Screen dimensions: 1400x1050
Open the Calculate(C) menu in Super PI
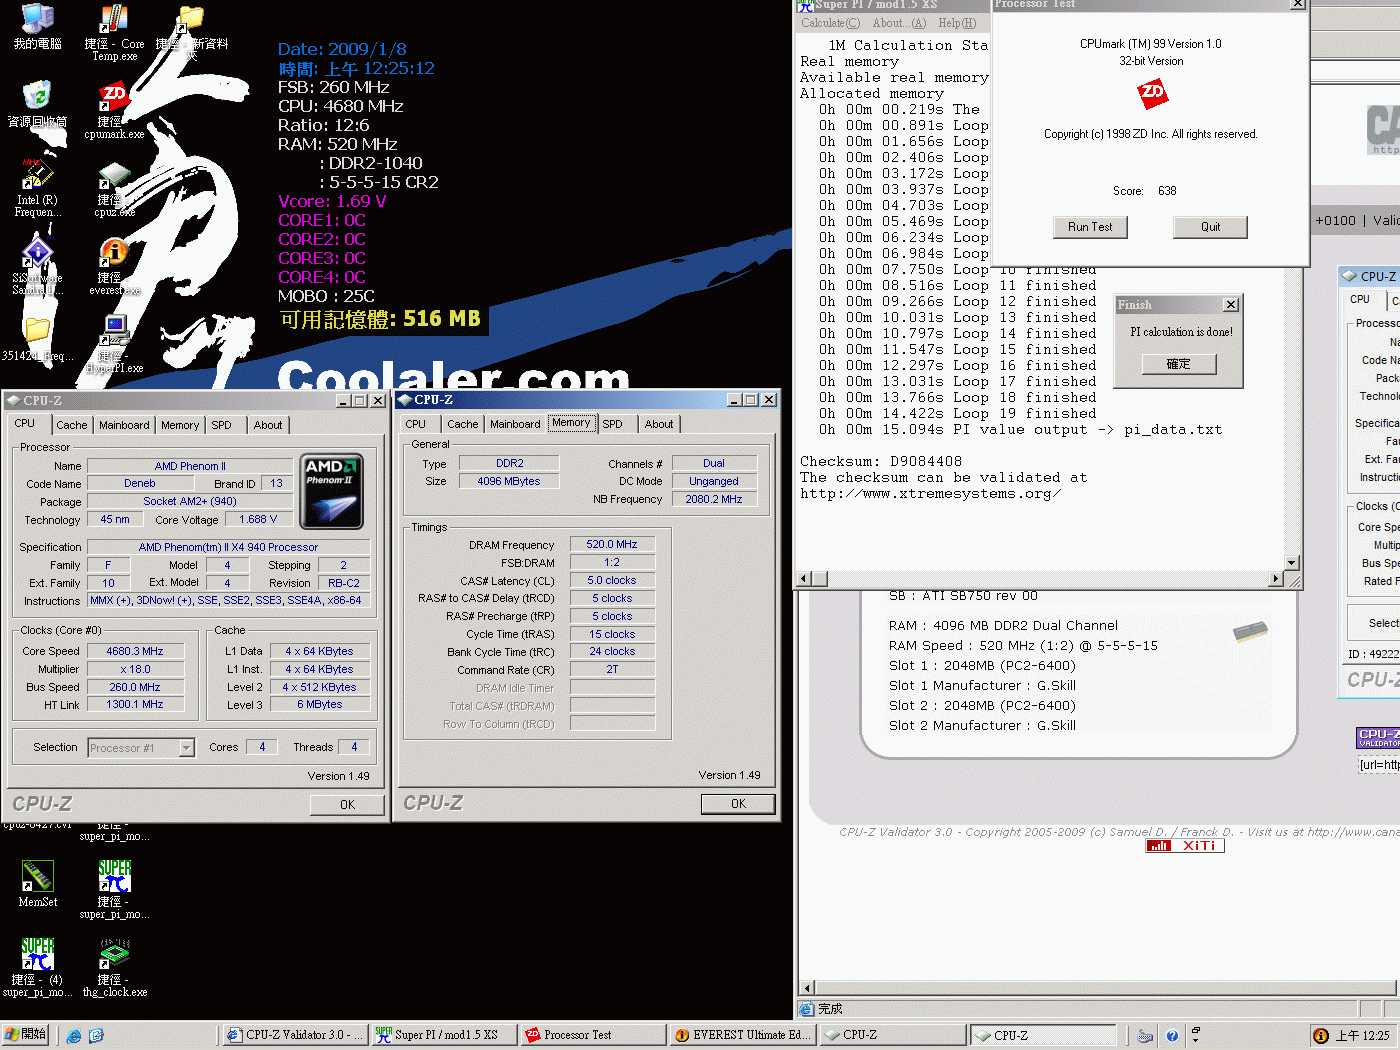point(830,23)
